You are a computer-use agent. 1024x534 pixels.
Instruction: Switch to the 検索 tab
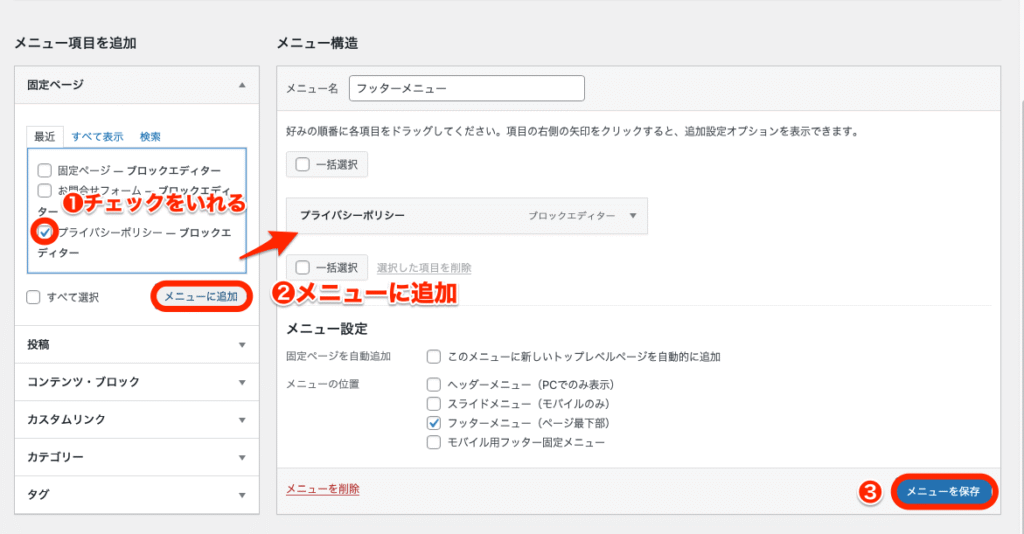(x=150, y=137)
